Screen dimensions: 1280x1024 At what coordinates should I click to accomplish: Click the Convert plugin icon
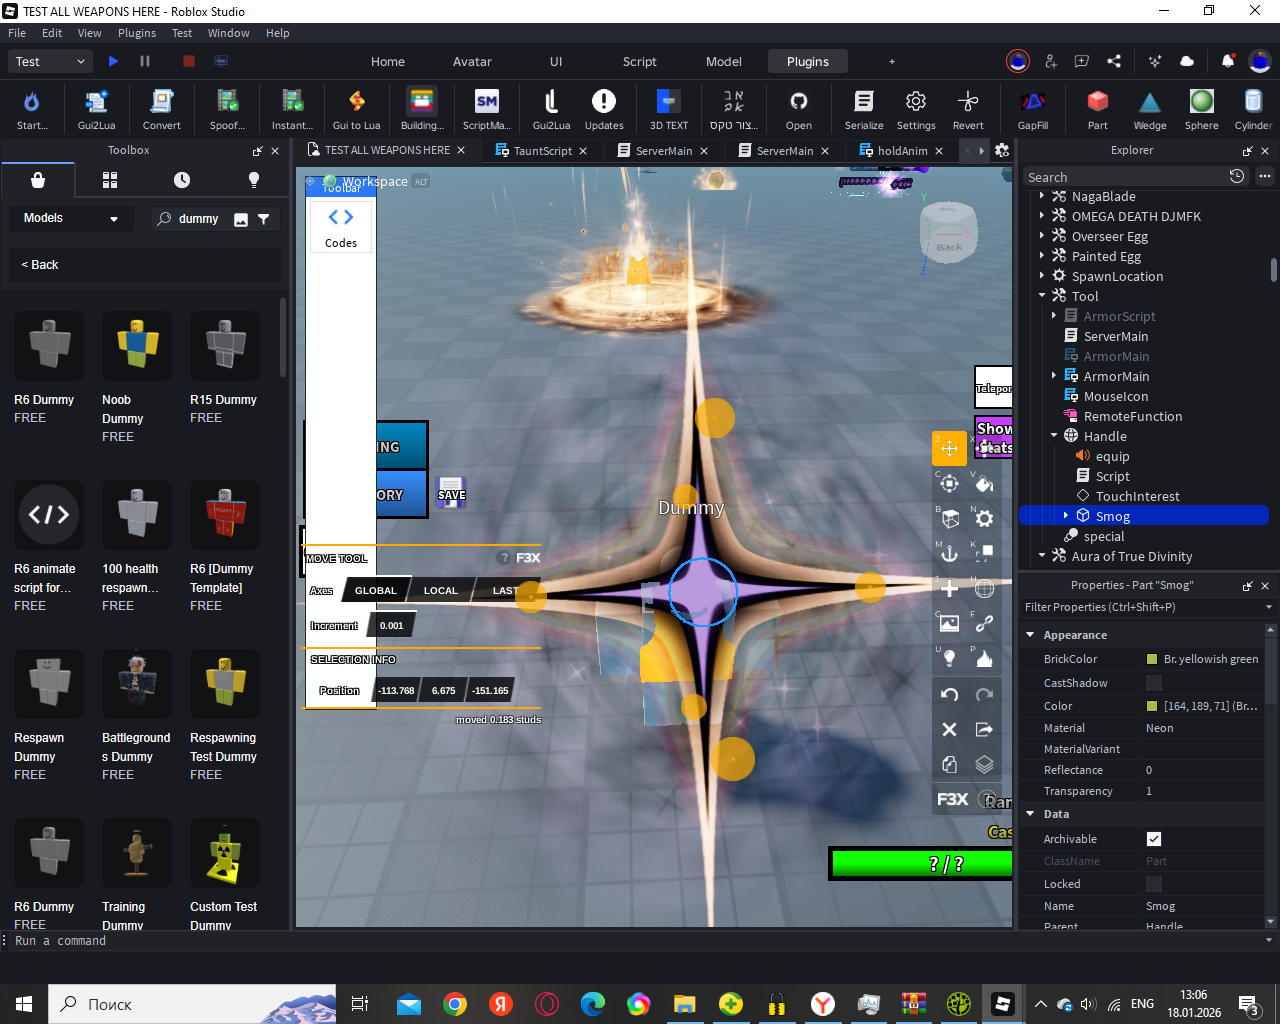coord(161,109)
